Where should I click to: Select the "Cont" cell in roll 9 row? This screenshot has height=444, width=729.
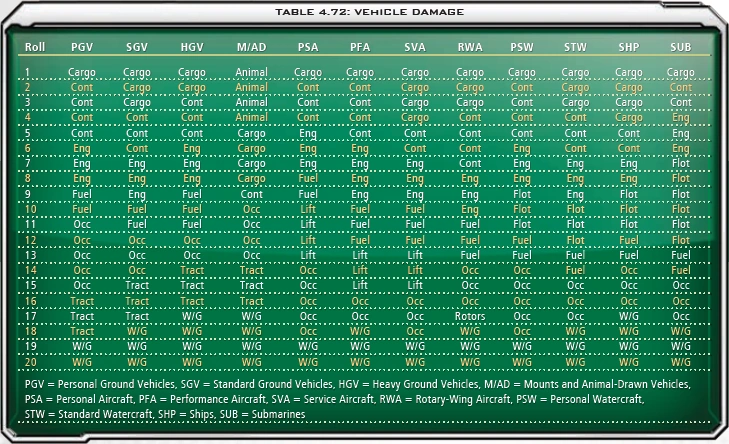click(x=252, y=194)
